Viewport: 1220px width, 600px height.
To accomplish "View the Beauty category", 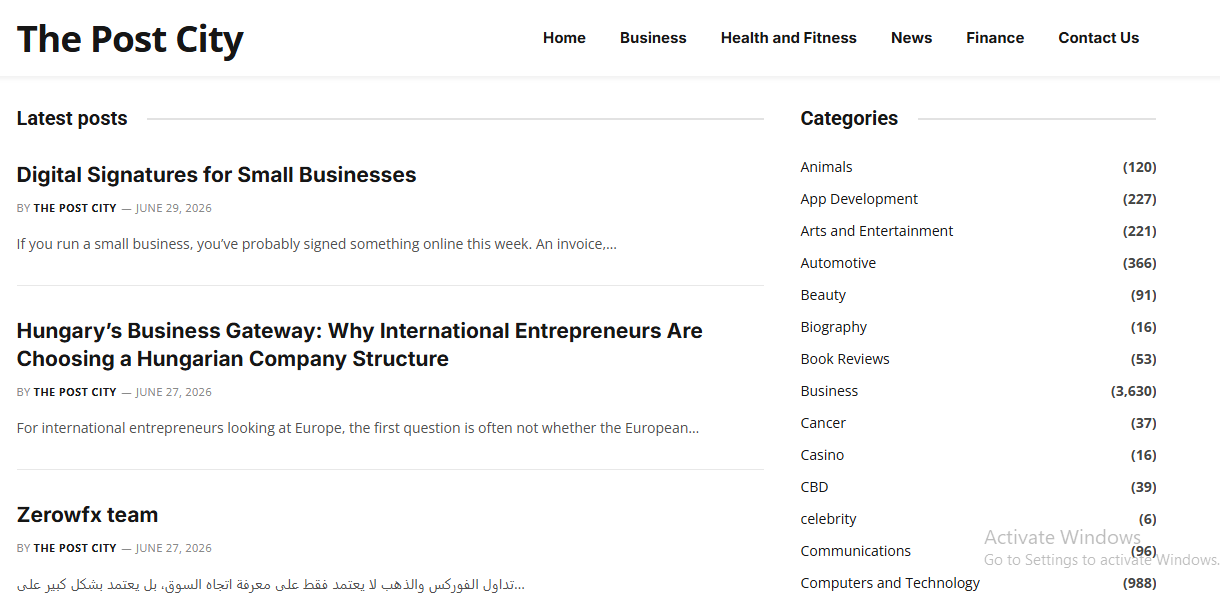I will pyautogui.click(x=823, y=295).
